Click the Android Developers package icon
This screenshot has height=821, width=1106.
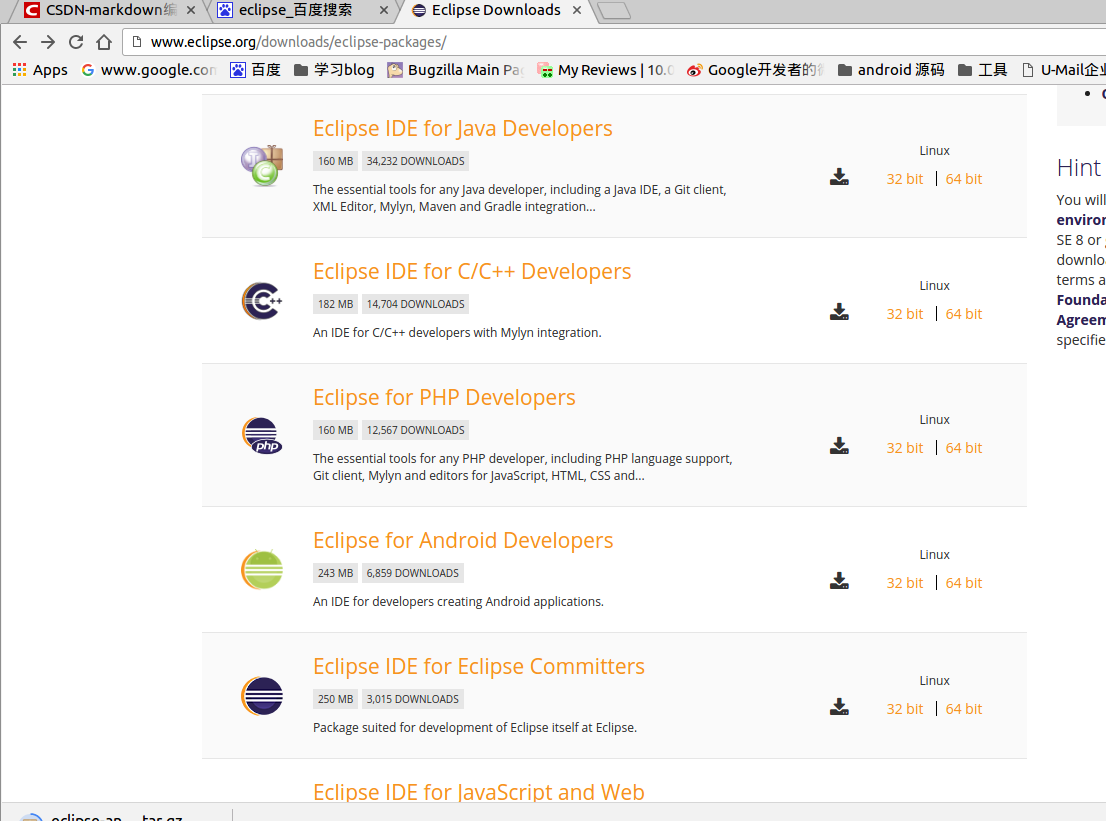click(x=262, y=569)
